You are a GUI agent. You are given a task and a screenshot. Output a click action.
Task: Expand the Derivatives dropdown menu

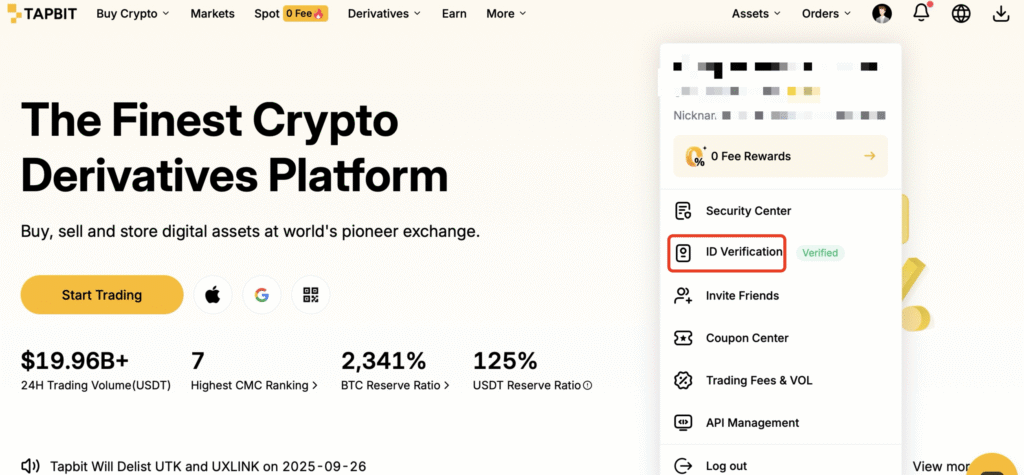(384, 14)
